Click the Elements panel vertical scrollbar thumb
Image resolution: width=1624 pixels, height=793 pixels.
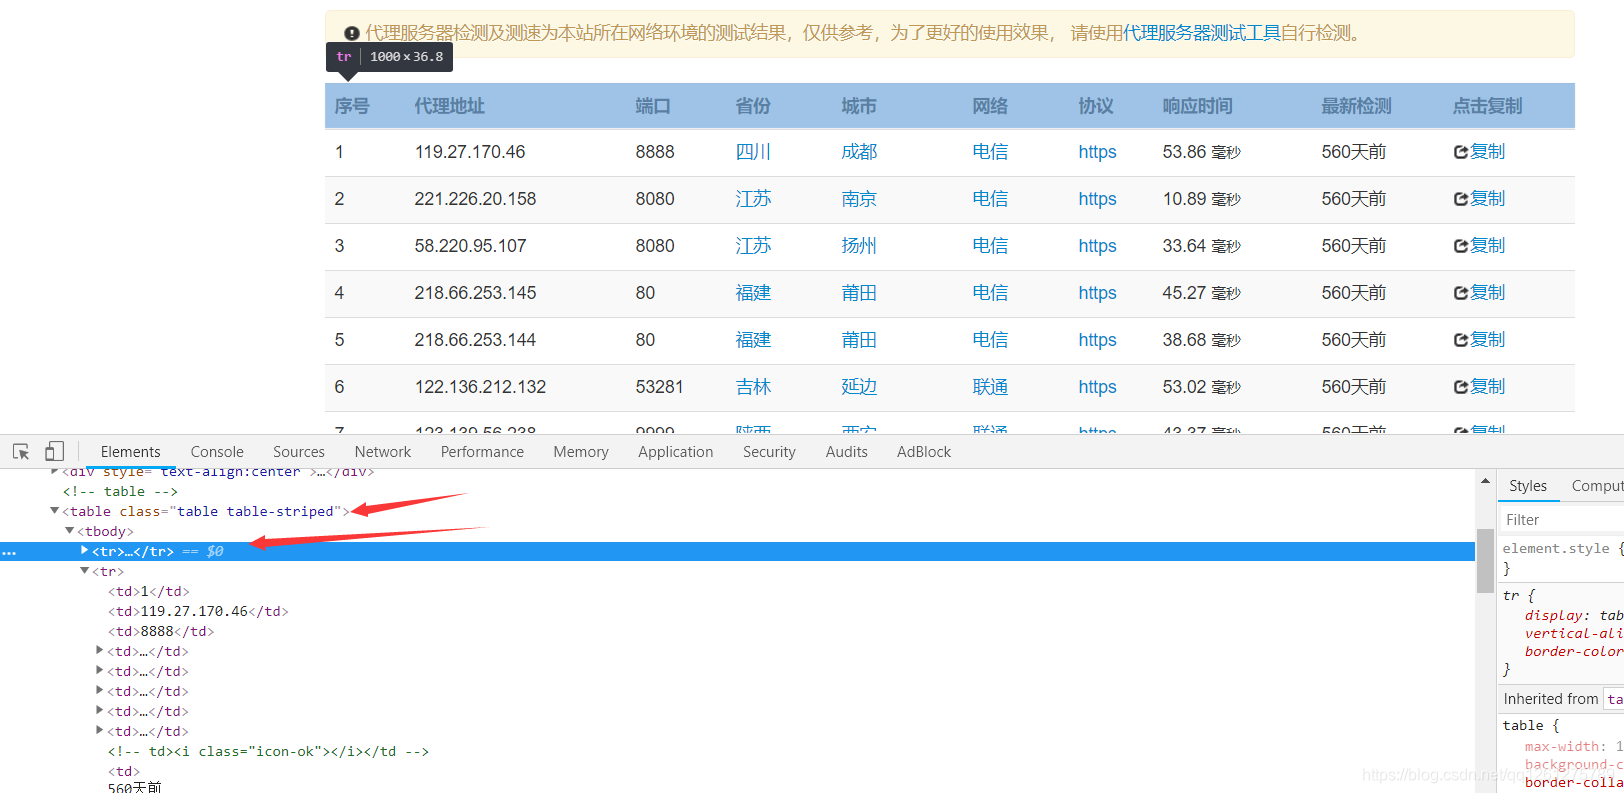tap(1485, 561)
